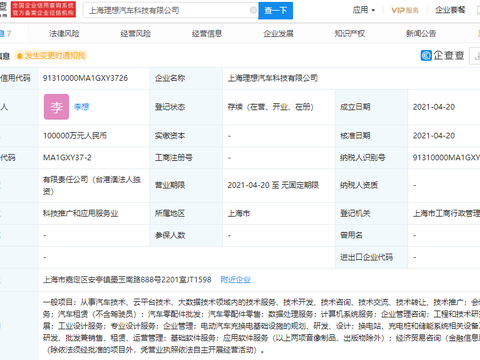Open legal representative 李想 link
This screenshot has height=360, width=480.
(81, 107)
